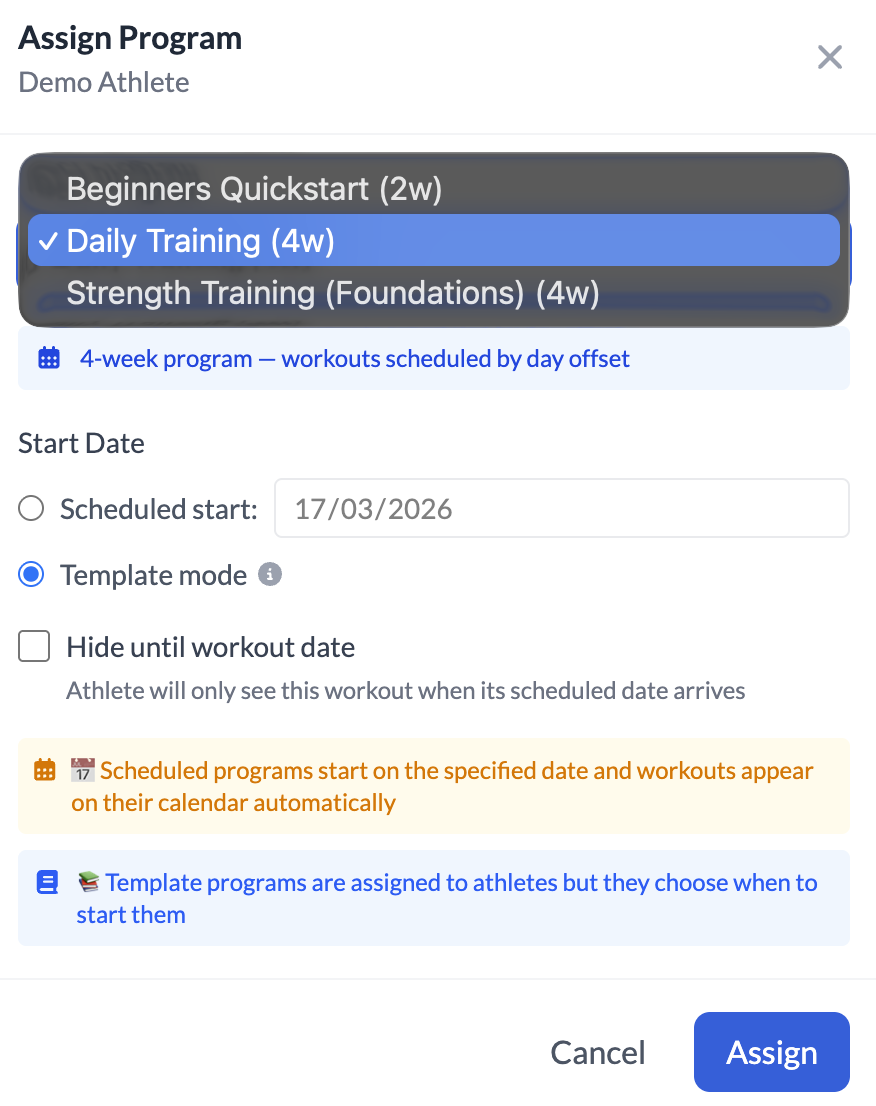
Task: Enable the Hide until workout date checkbox
Action: tap(34, 646)
